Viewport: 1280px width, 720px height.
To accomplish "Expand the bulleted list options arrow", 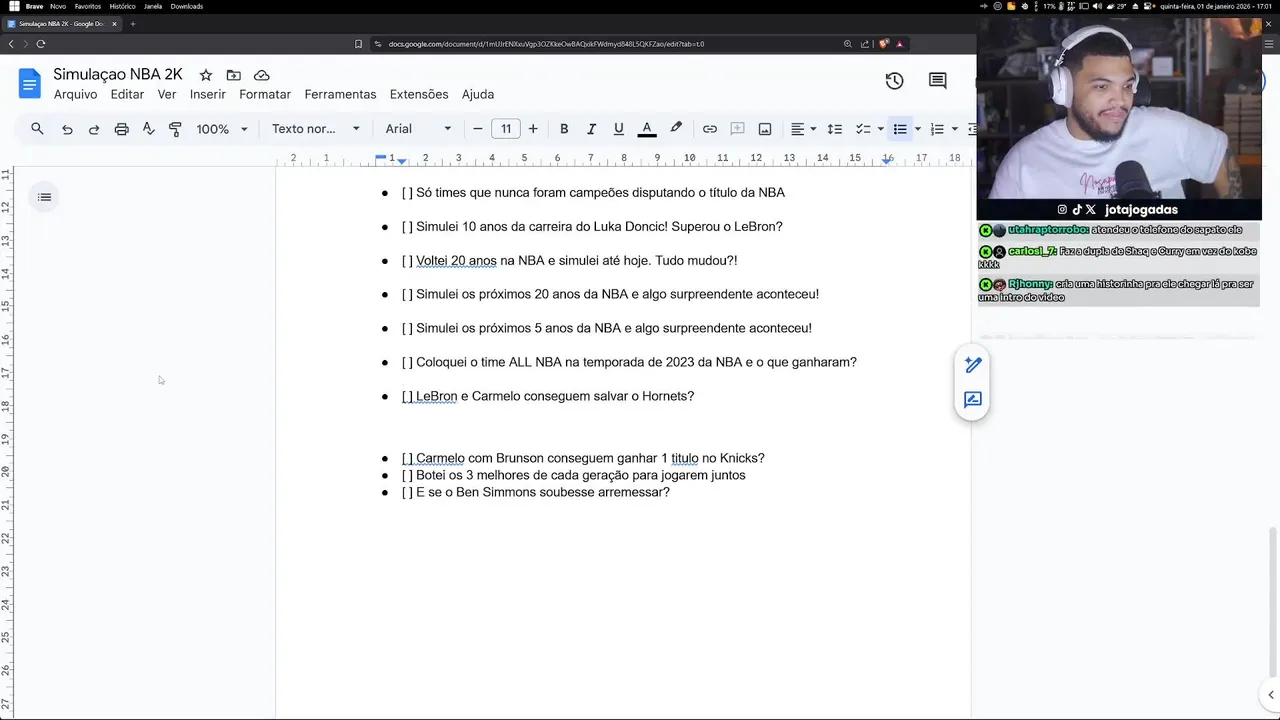I will [918, 129].
